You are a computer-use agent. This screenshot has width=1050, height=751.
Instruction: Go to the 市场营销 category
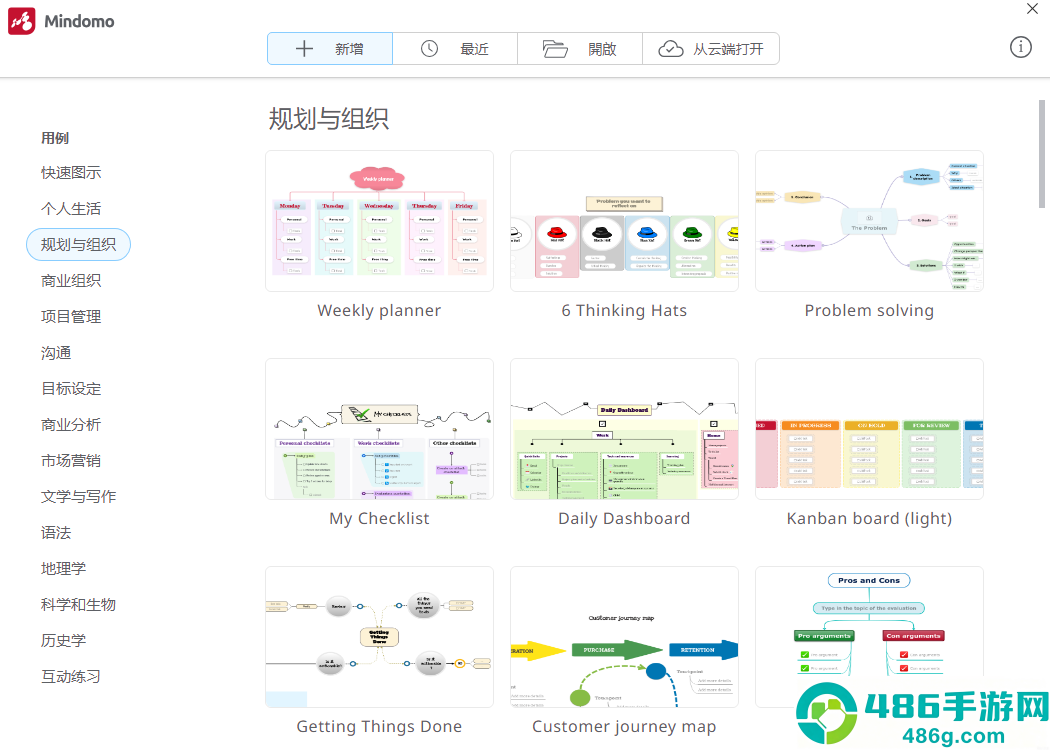(x=71, y=460)
